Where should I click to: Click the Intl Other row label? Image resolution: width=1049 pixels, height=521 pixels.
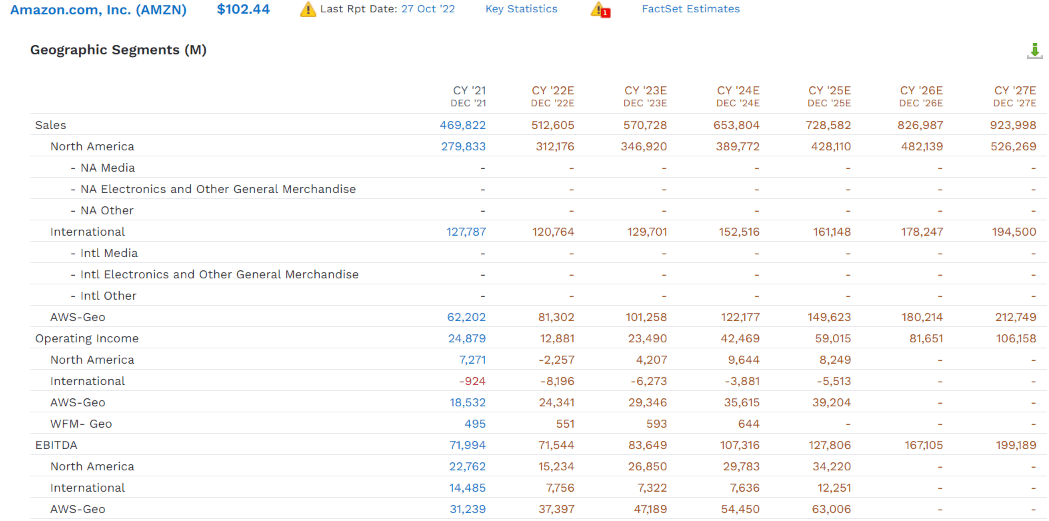click(x=104, y=296)
